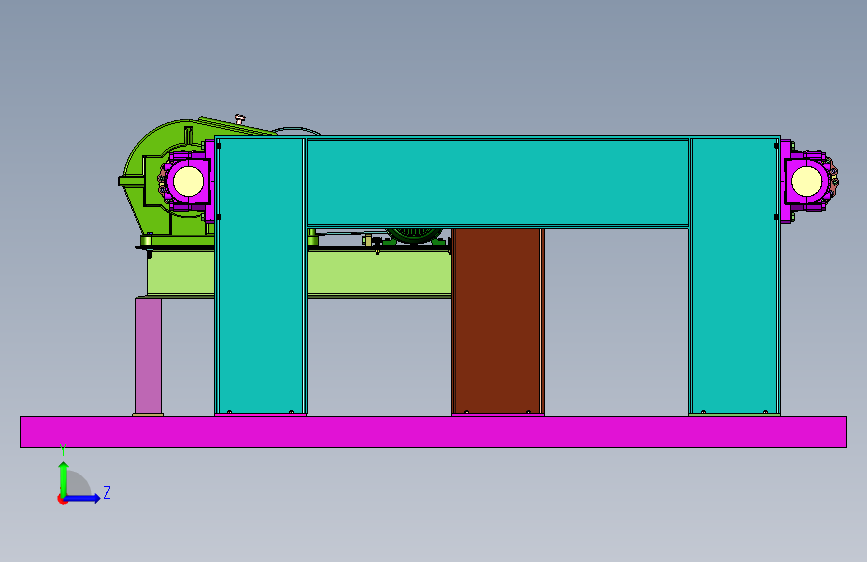This screenshot has height=562, width=867.
Task: Click the Z axis label
Action: [107, 492]
